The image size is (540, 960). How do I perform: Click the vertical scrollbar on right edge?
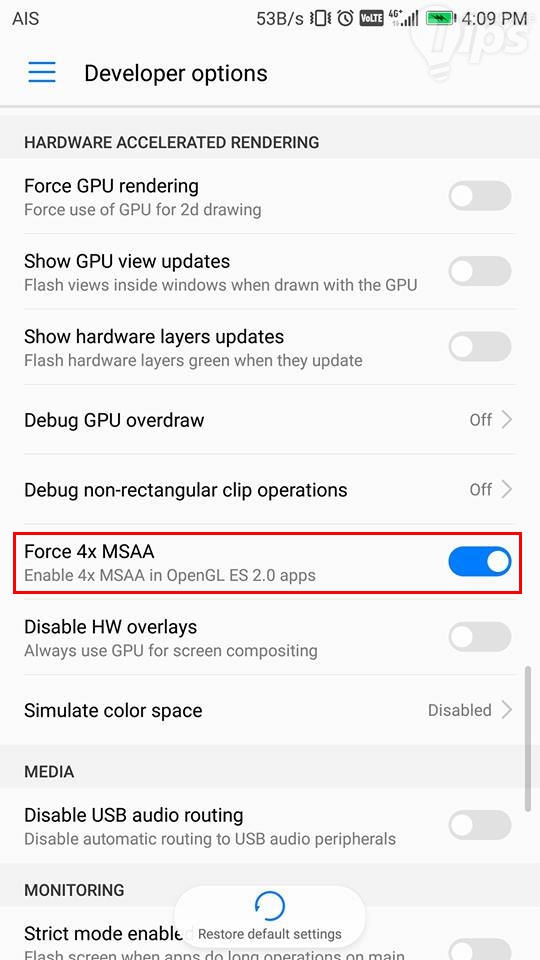click(x=528, y=740)
